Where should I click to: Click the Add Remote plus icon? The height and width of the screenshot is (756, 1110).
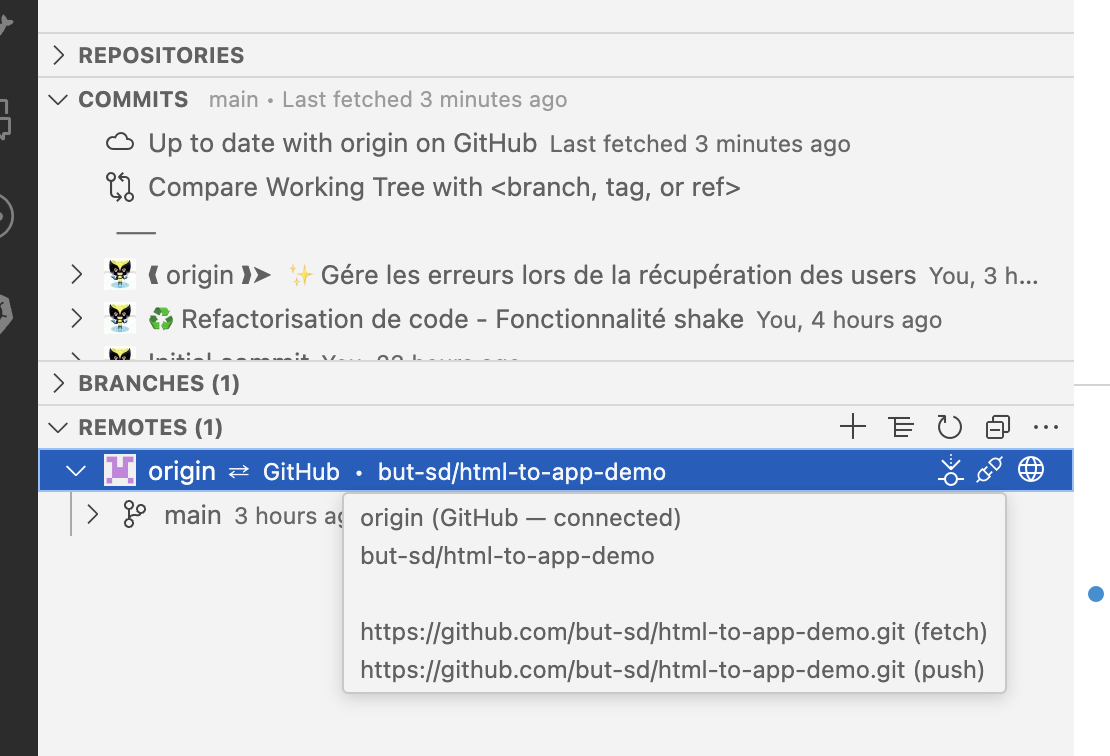[852, 427]
